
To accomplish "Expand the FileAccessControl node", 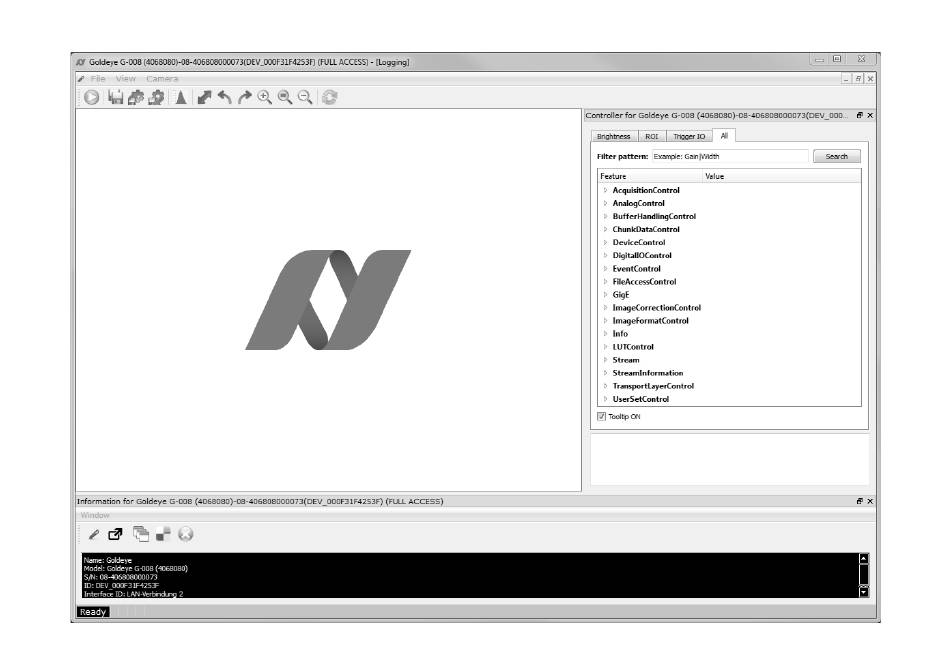I will [x=605, y=282].
